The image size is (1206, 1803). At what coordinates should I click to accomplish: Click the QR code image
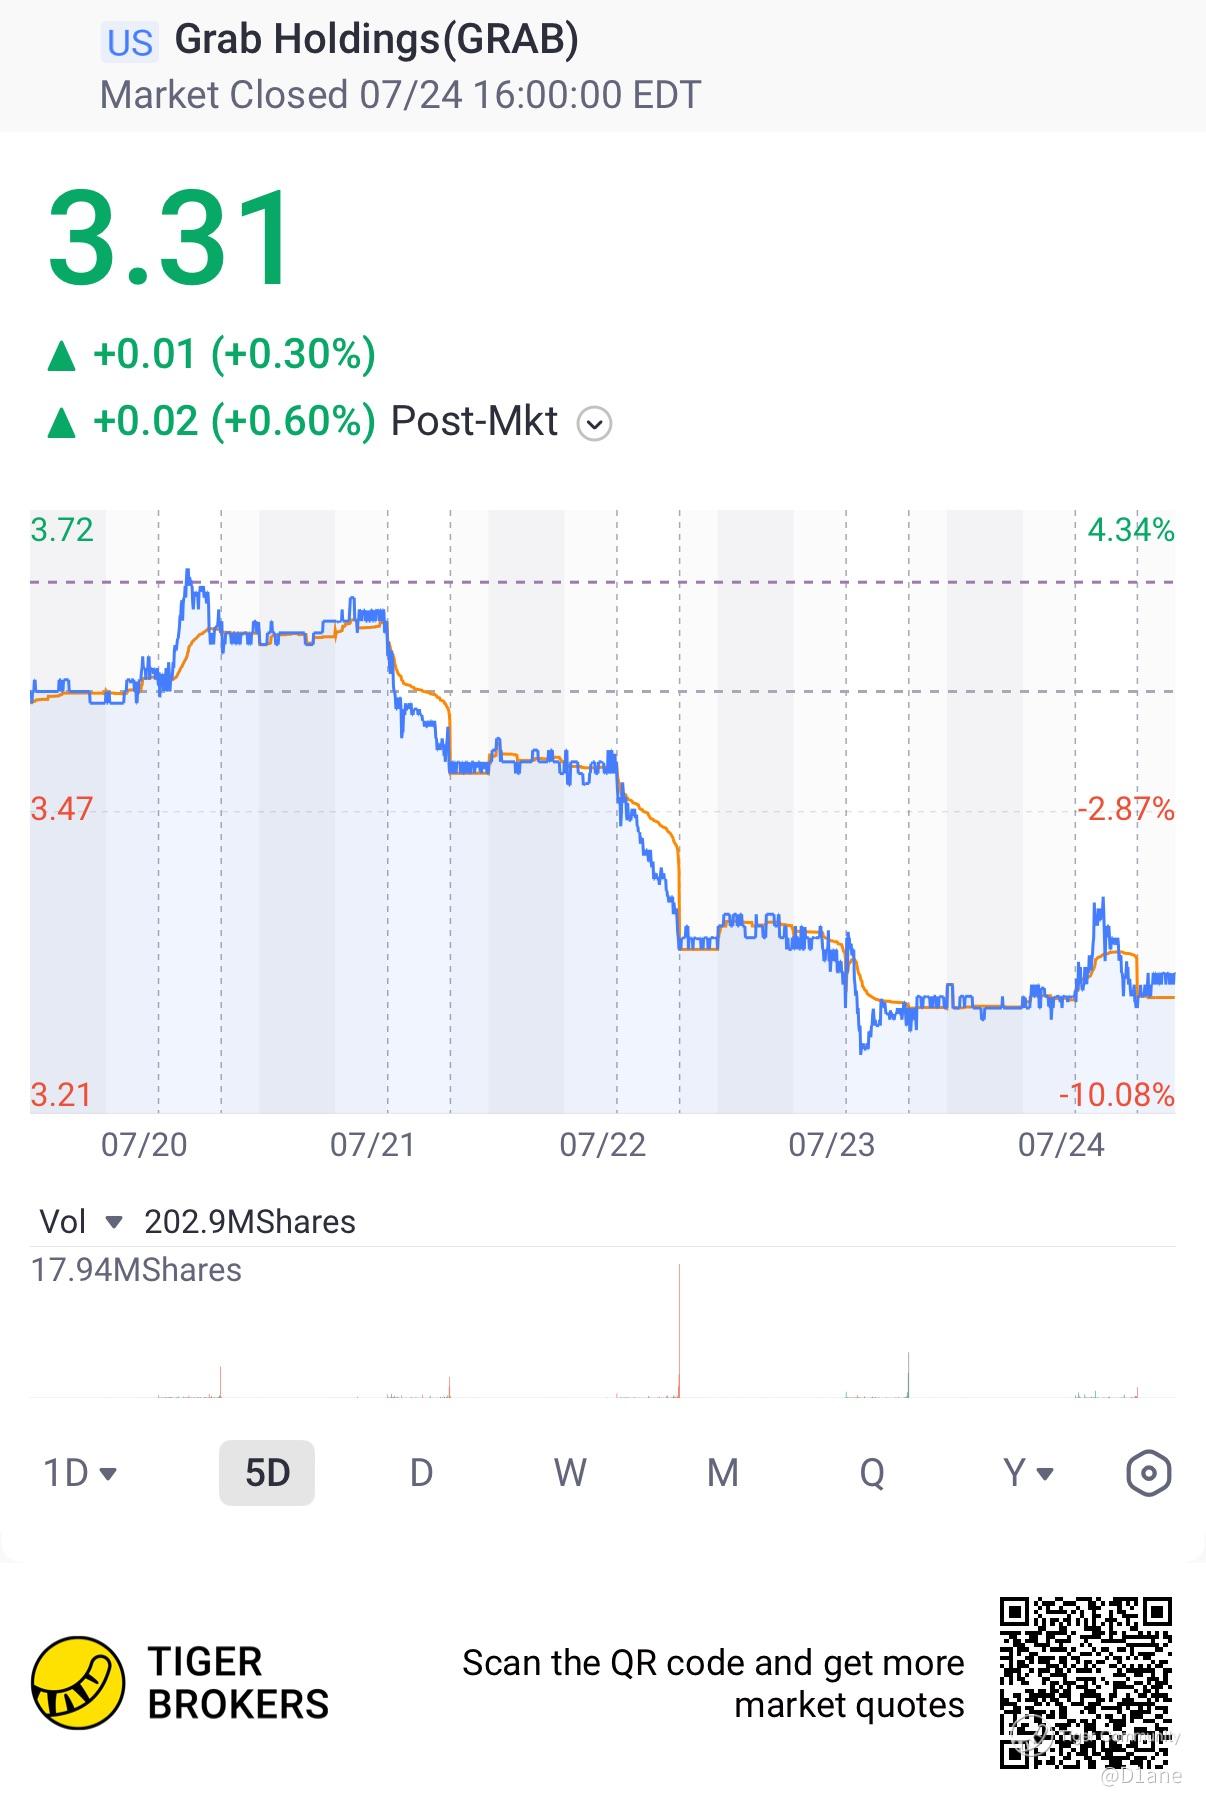coord(1086,1683)
